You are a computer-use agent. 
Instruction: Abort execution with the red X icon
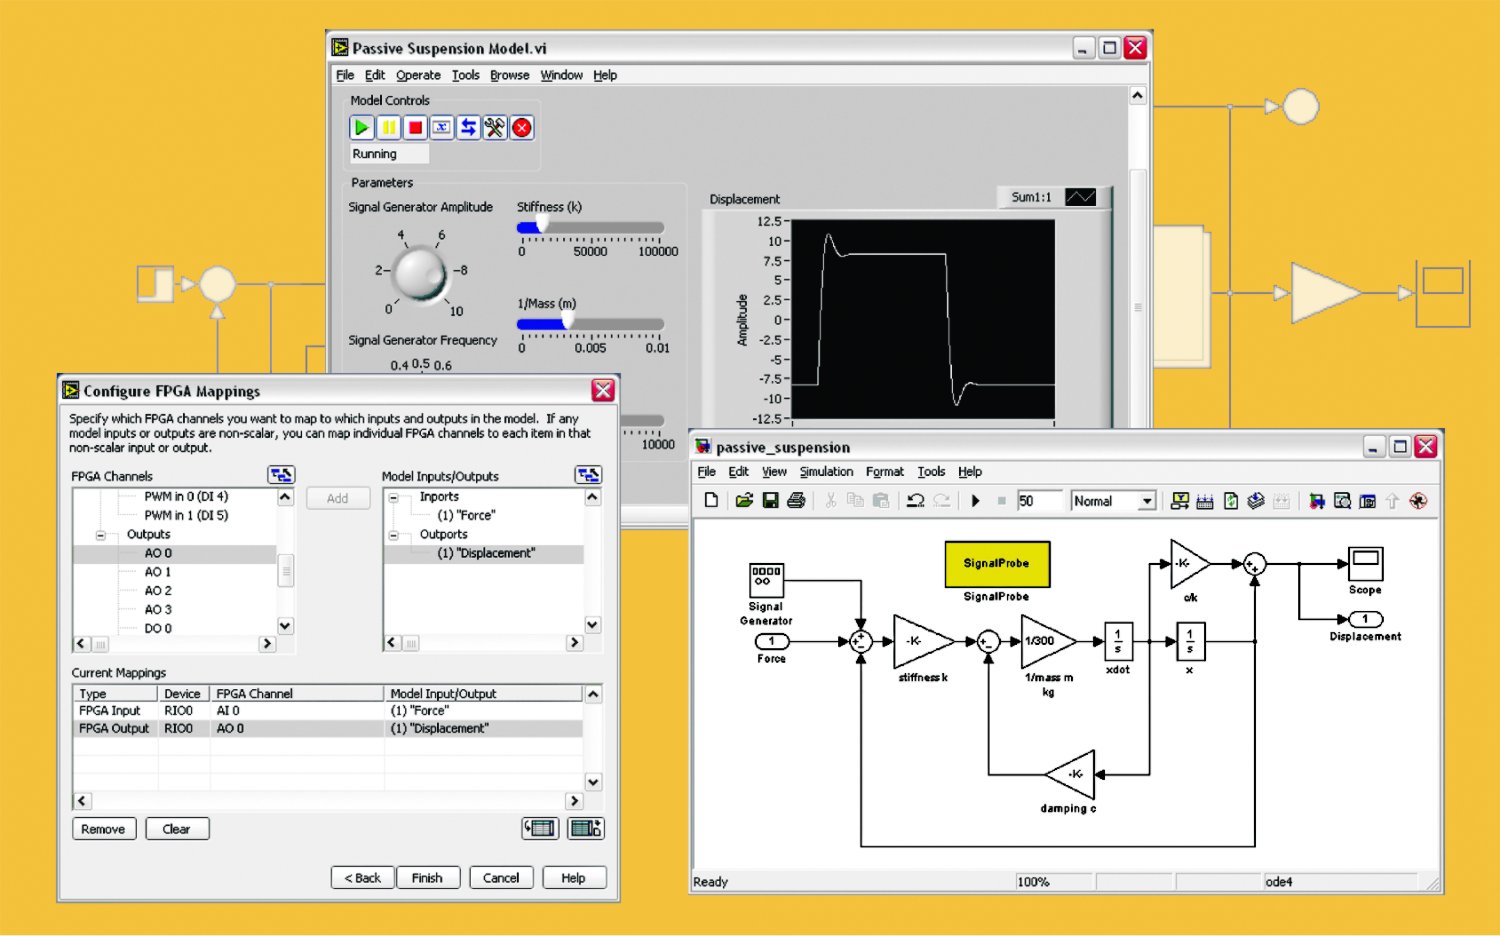coord(520,127)
